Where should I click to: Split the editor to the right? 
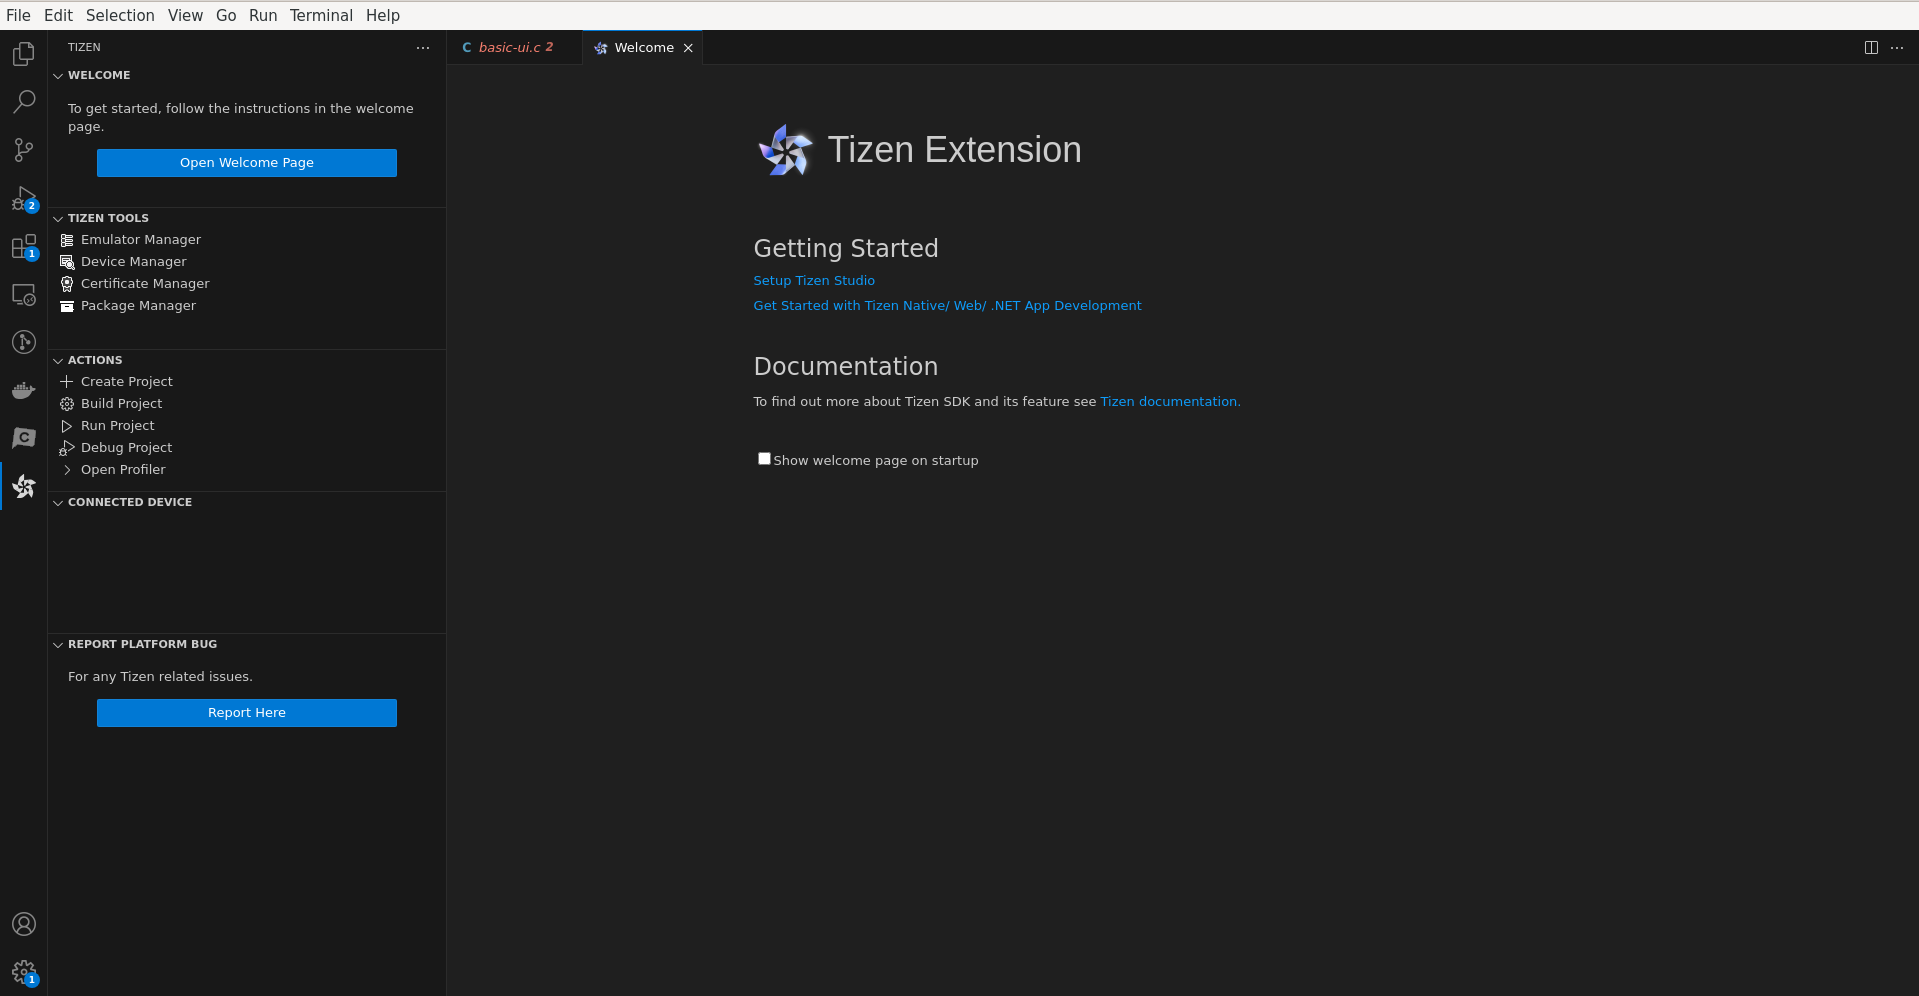[1871, 47]
